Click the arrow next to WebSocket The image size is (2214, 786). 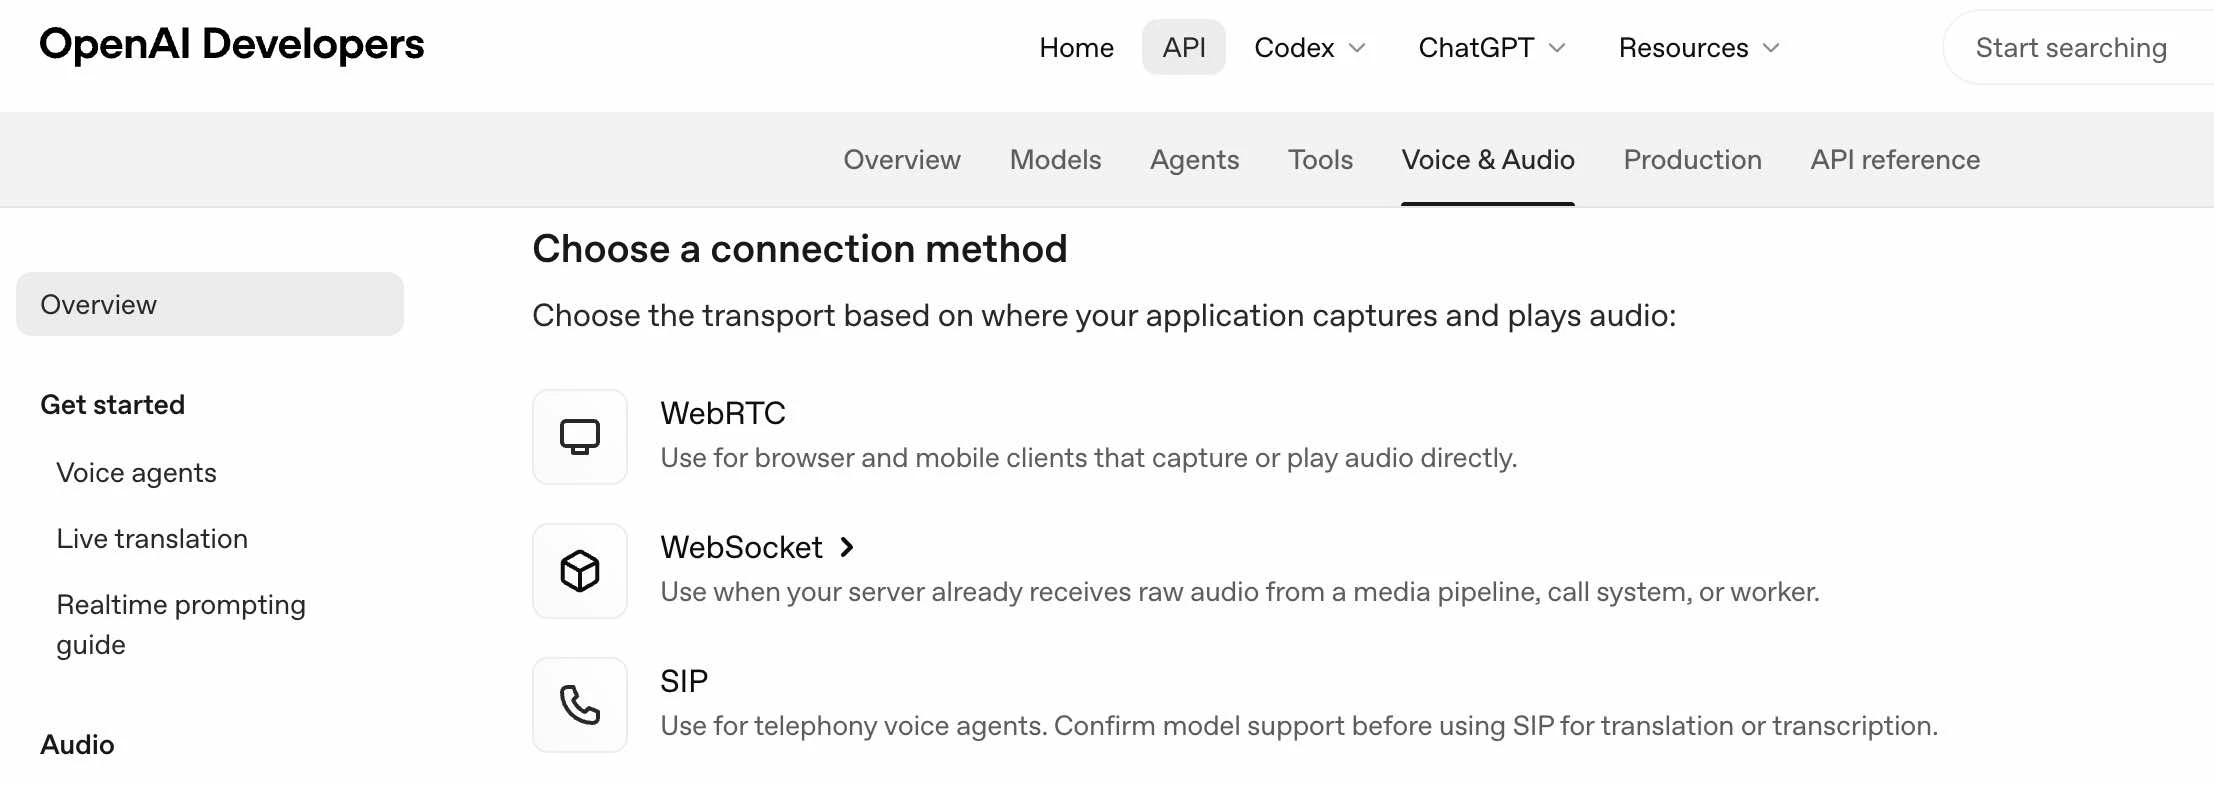847,547
